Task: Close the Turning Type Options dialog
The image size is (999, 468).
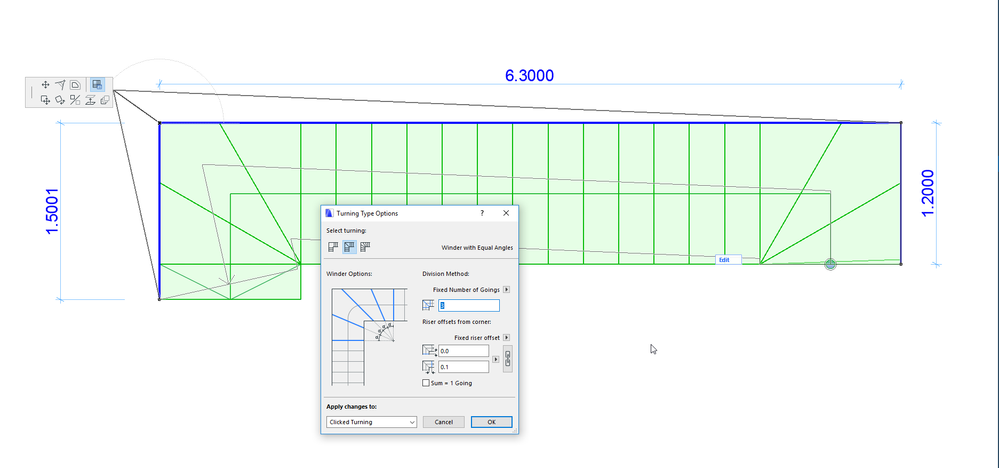Action: tap(506, 213)
